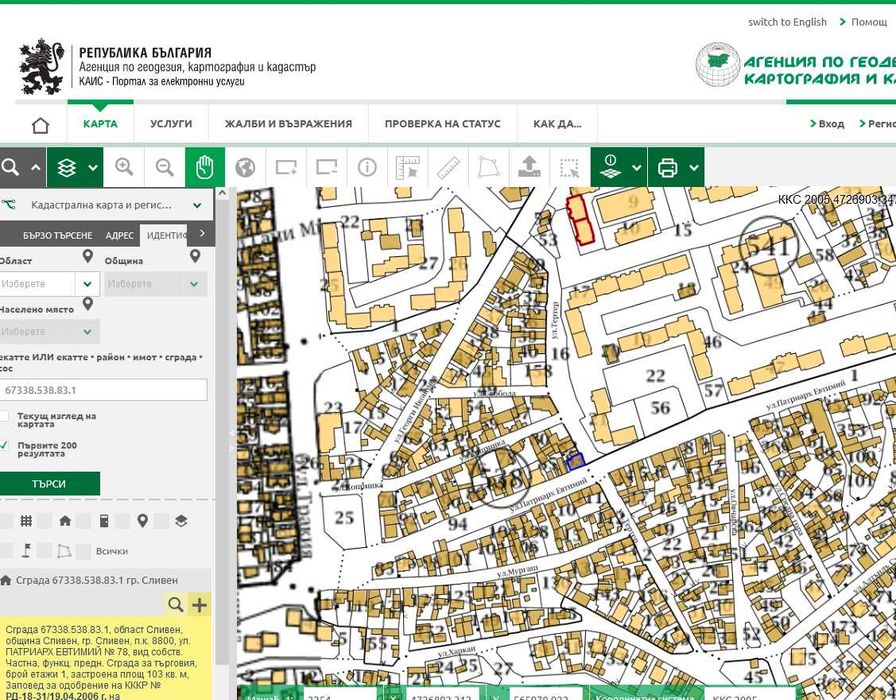
Task: Select the info identify tool
Action: point(367,168)
